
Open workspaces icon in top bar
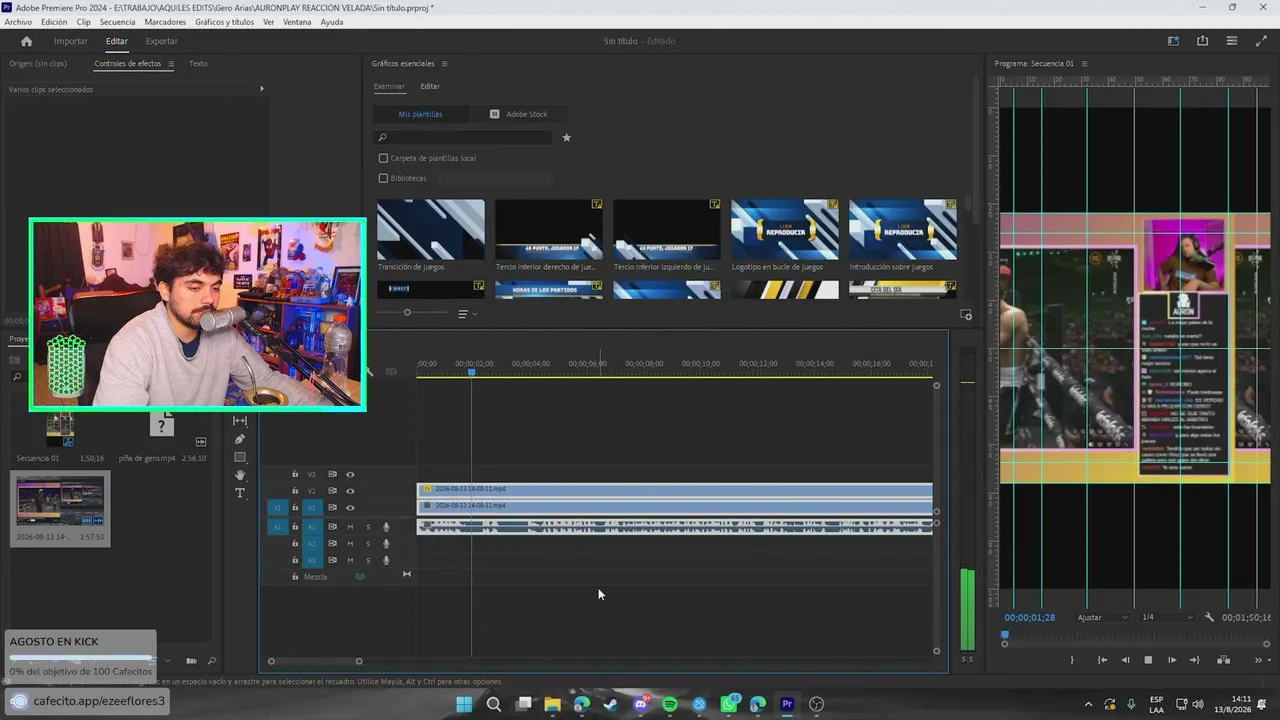tap(1173, 41)
